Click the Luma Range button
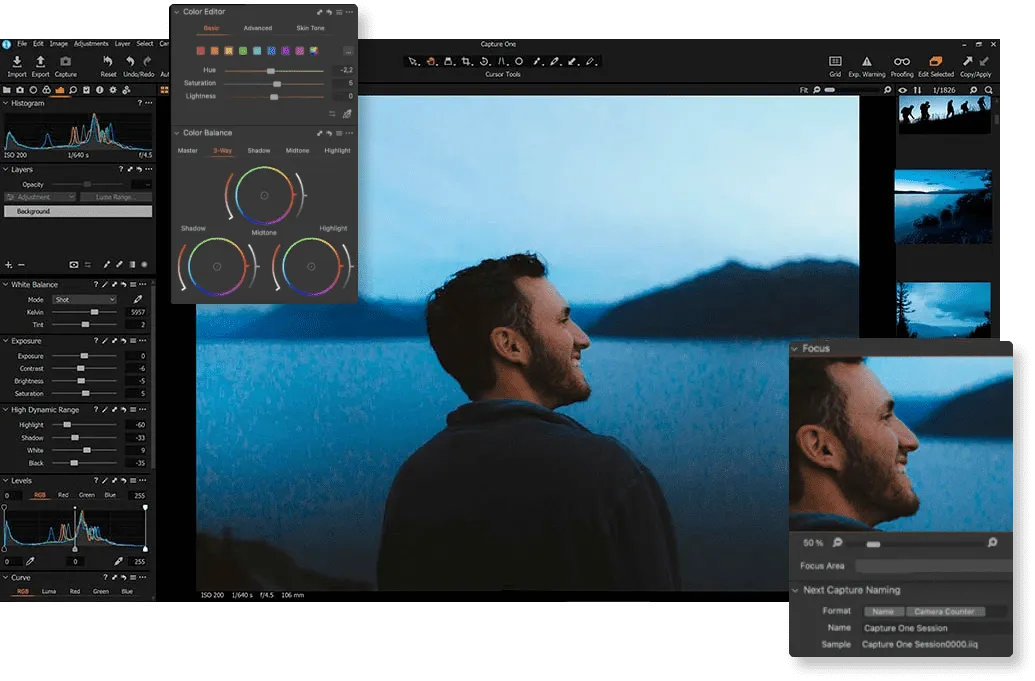 [x=116, y=198]
